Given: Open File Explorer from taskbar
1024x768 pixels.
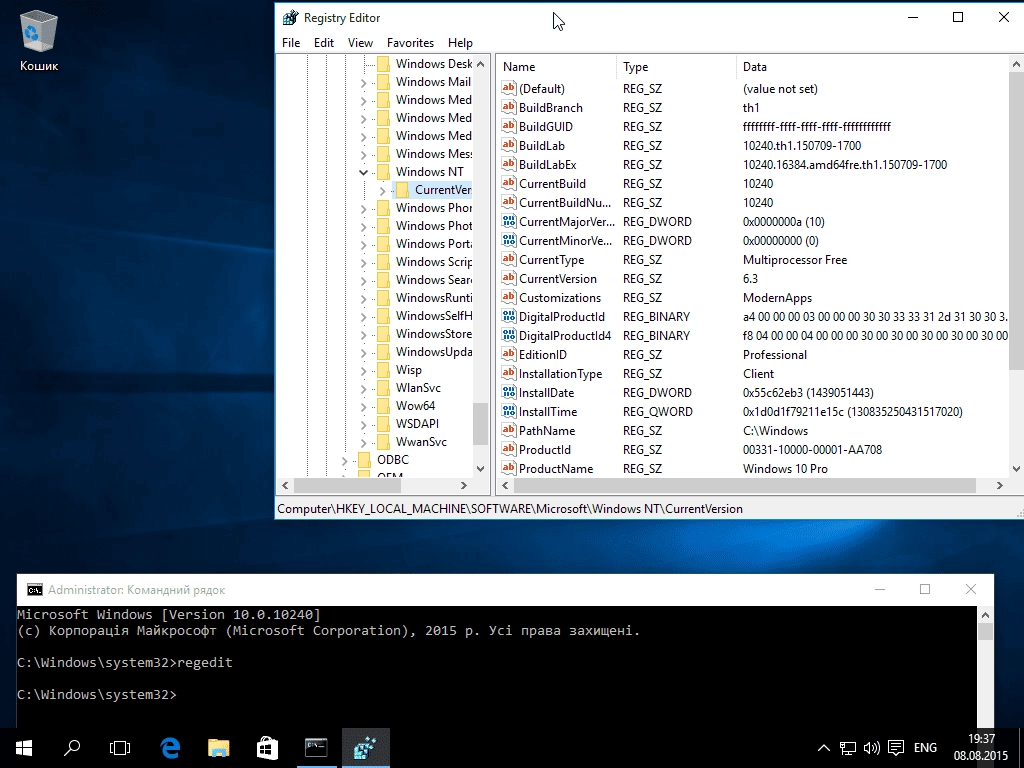Looking at the screenshot, I should pyautogui.click(x=219, y=748).
